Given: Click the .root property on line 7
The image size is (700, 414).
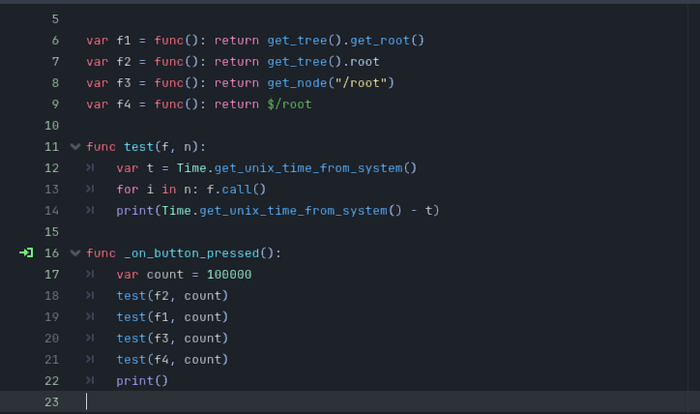Looking at the screenshot, I should click(361, 62).
